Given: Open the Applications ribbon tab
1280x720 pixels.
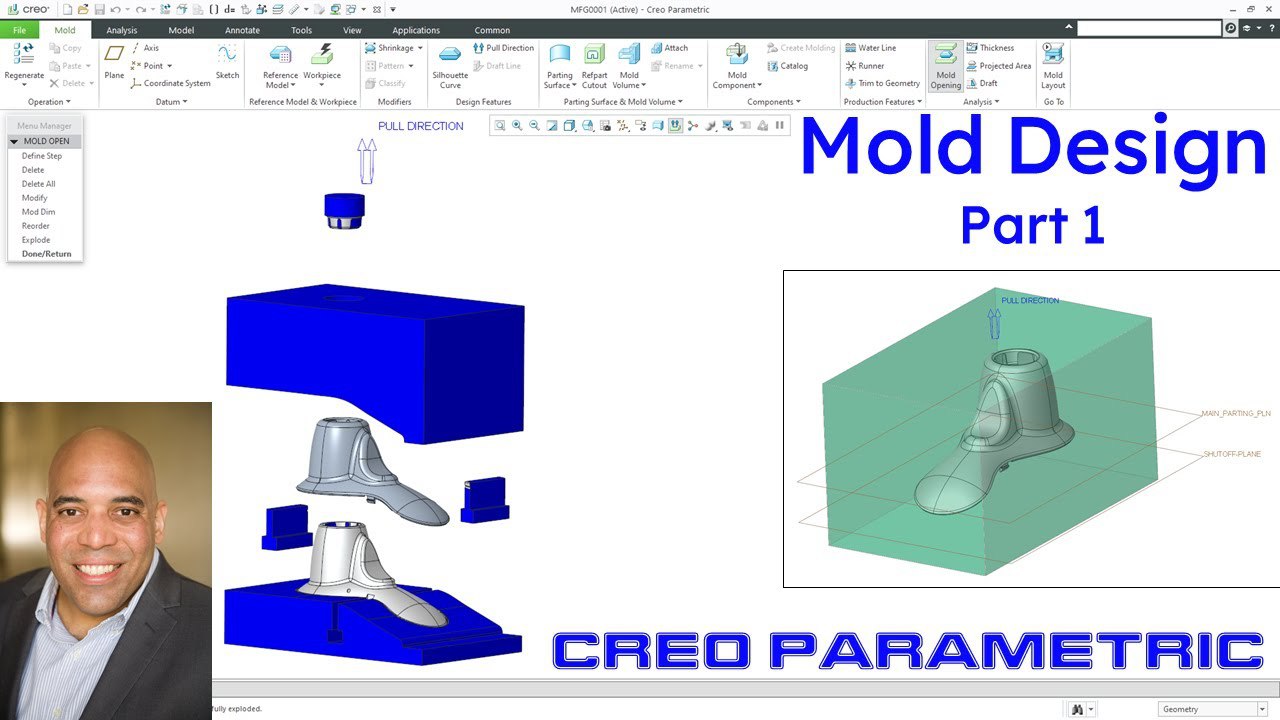Looking at the screenshot, I should pyautogui.click(x=416, y=30).
